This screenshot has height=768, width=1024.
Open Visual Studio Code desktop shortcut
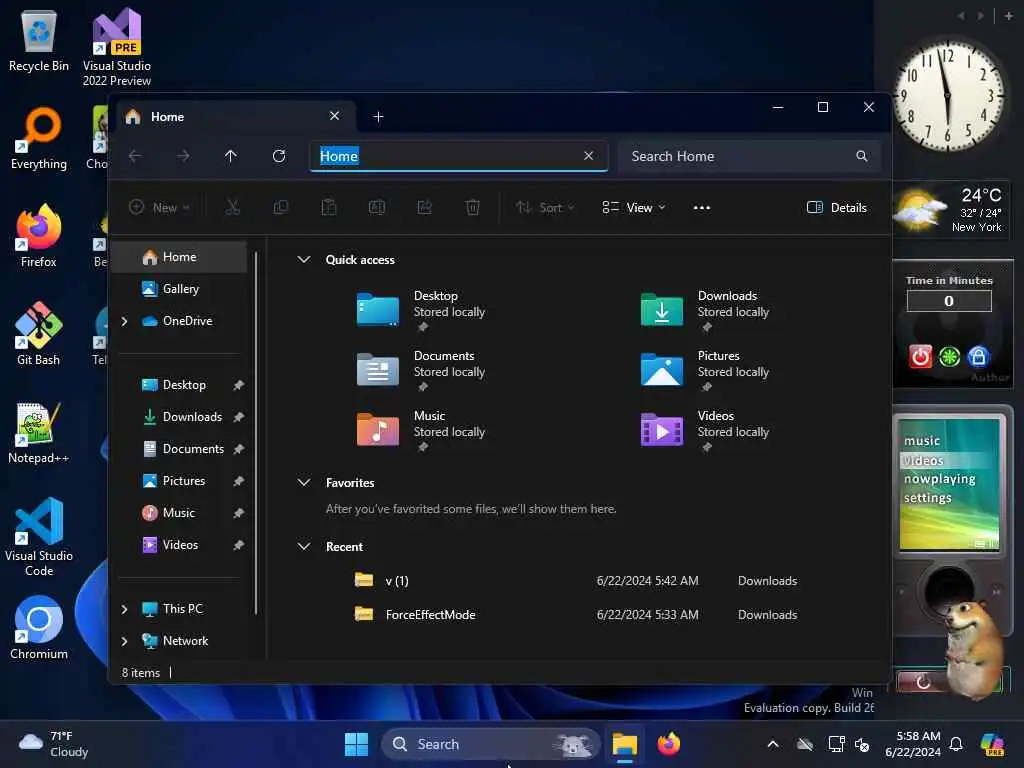pos(39,537)
